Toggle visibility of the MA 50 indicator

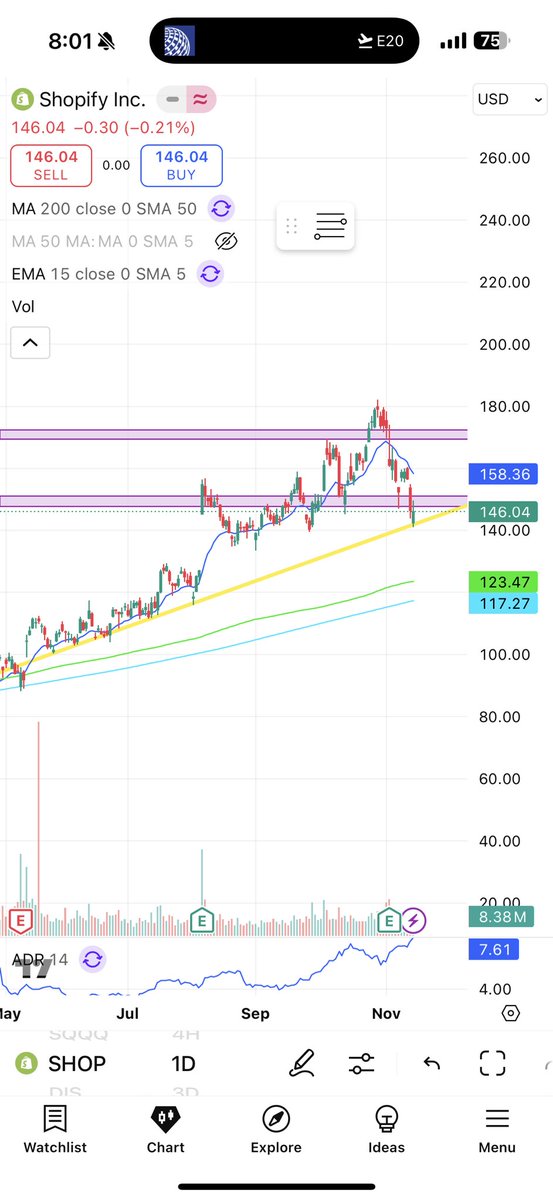(227, 241)
